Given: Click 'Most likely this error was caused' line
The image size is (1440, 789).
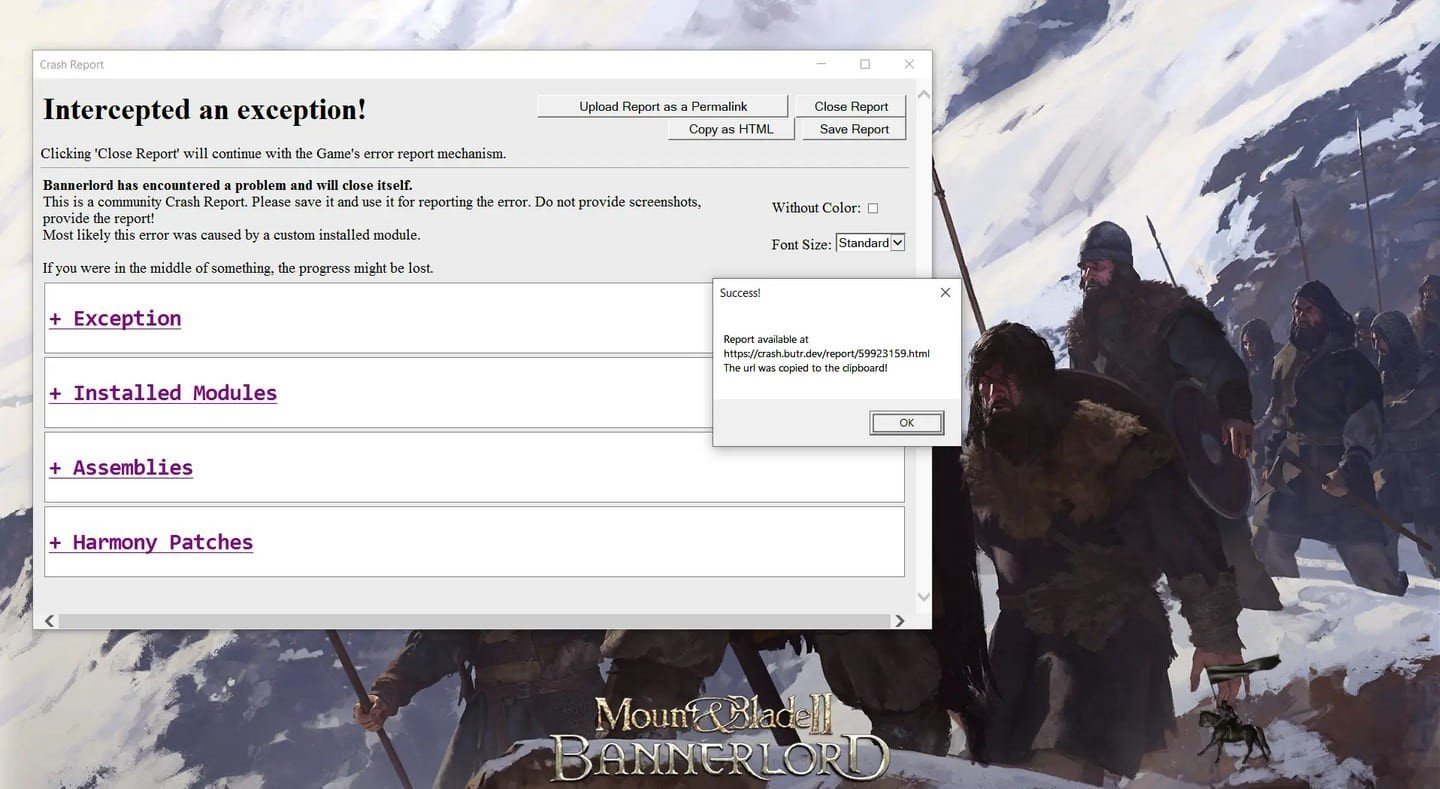Looking at the screenshot, I should point(232,235).
